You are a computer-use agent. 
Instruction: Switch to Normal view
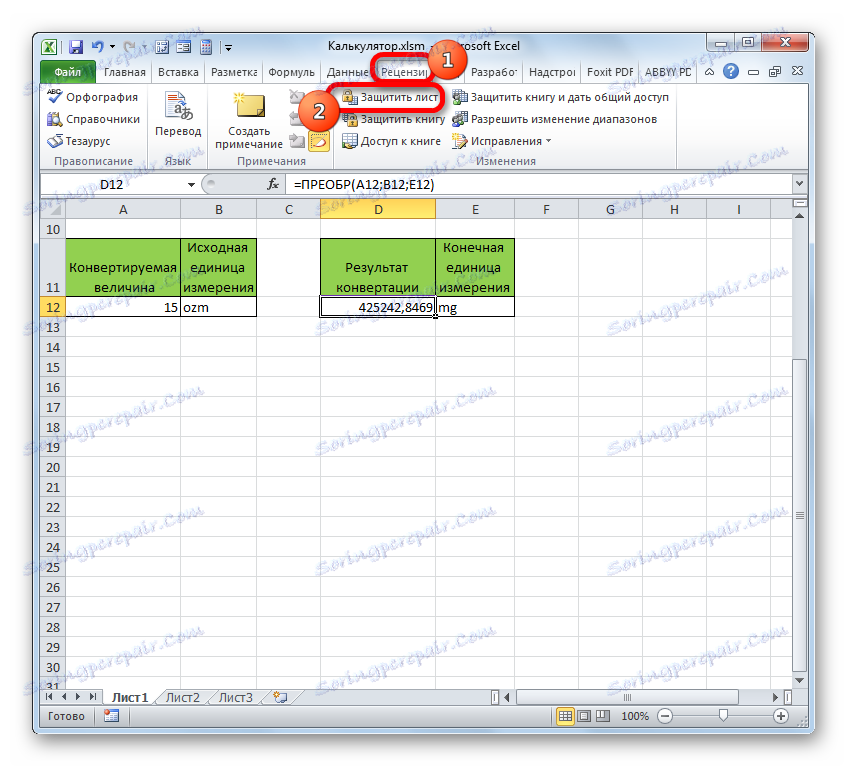coord(565,716)
